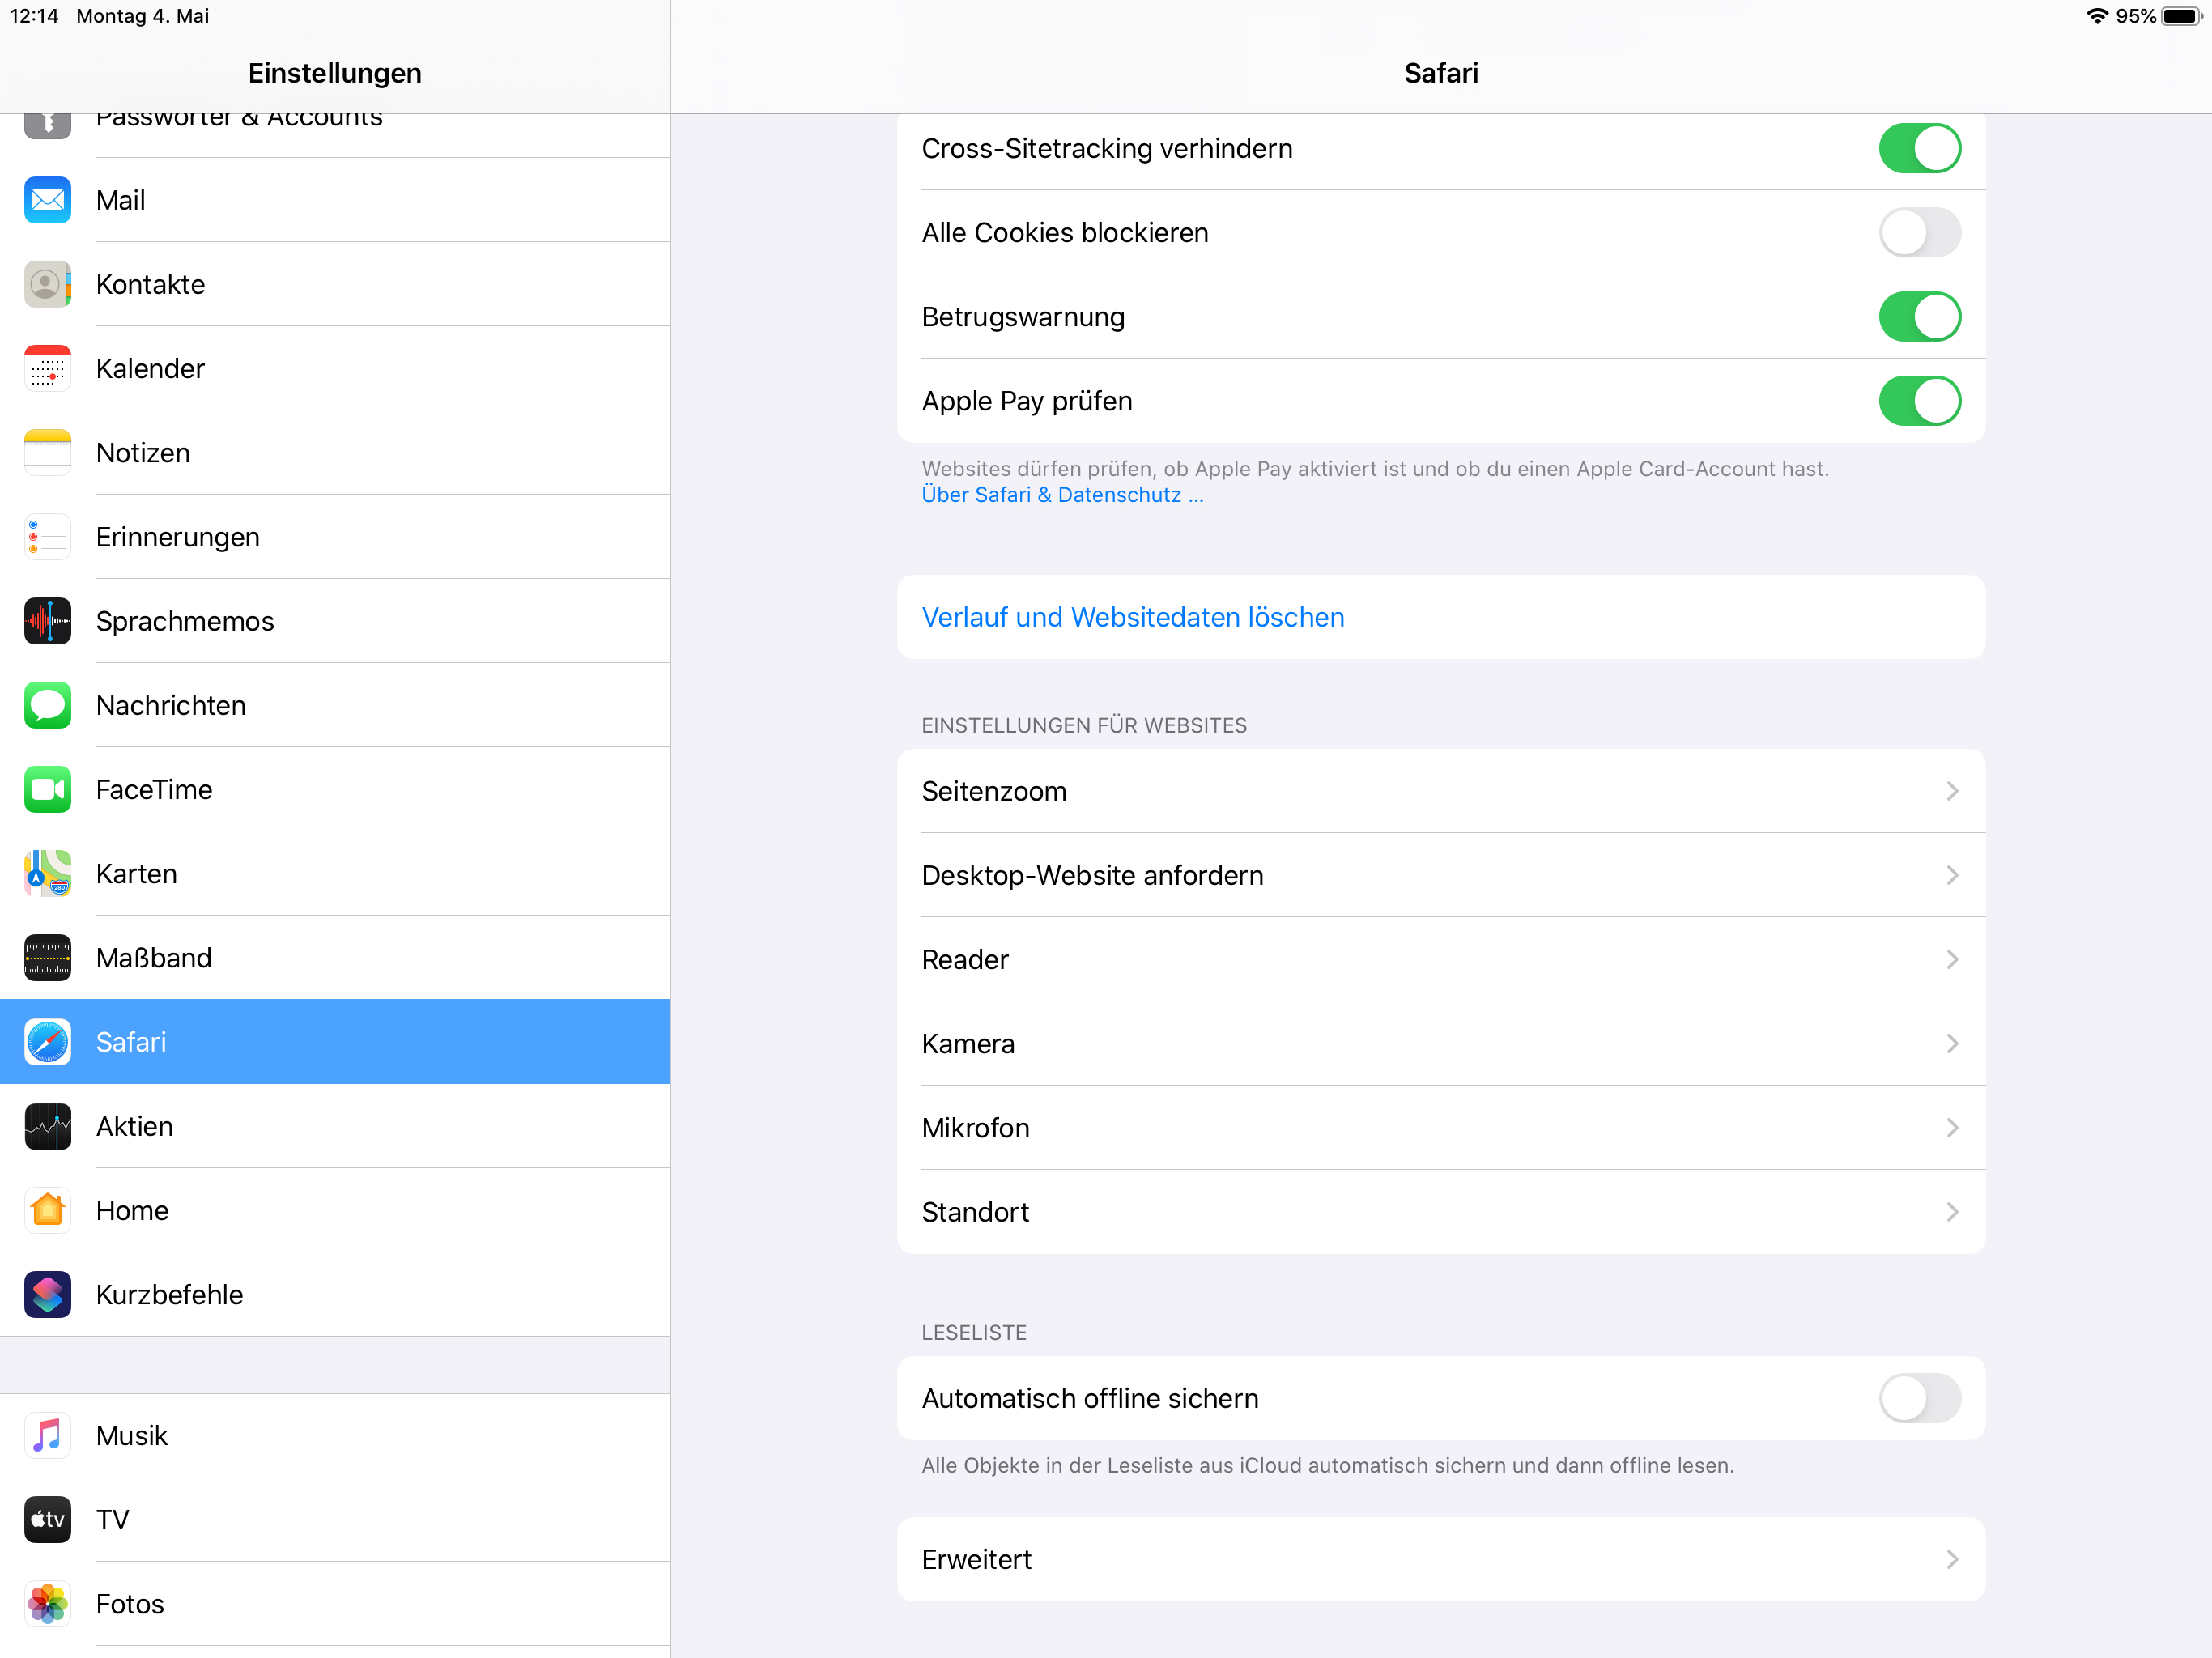Tap the Passwörter & Accounts row

(335, 135)
